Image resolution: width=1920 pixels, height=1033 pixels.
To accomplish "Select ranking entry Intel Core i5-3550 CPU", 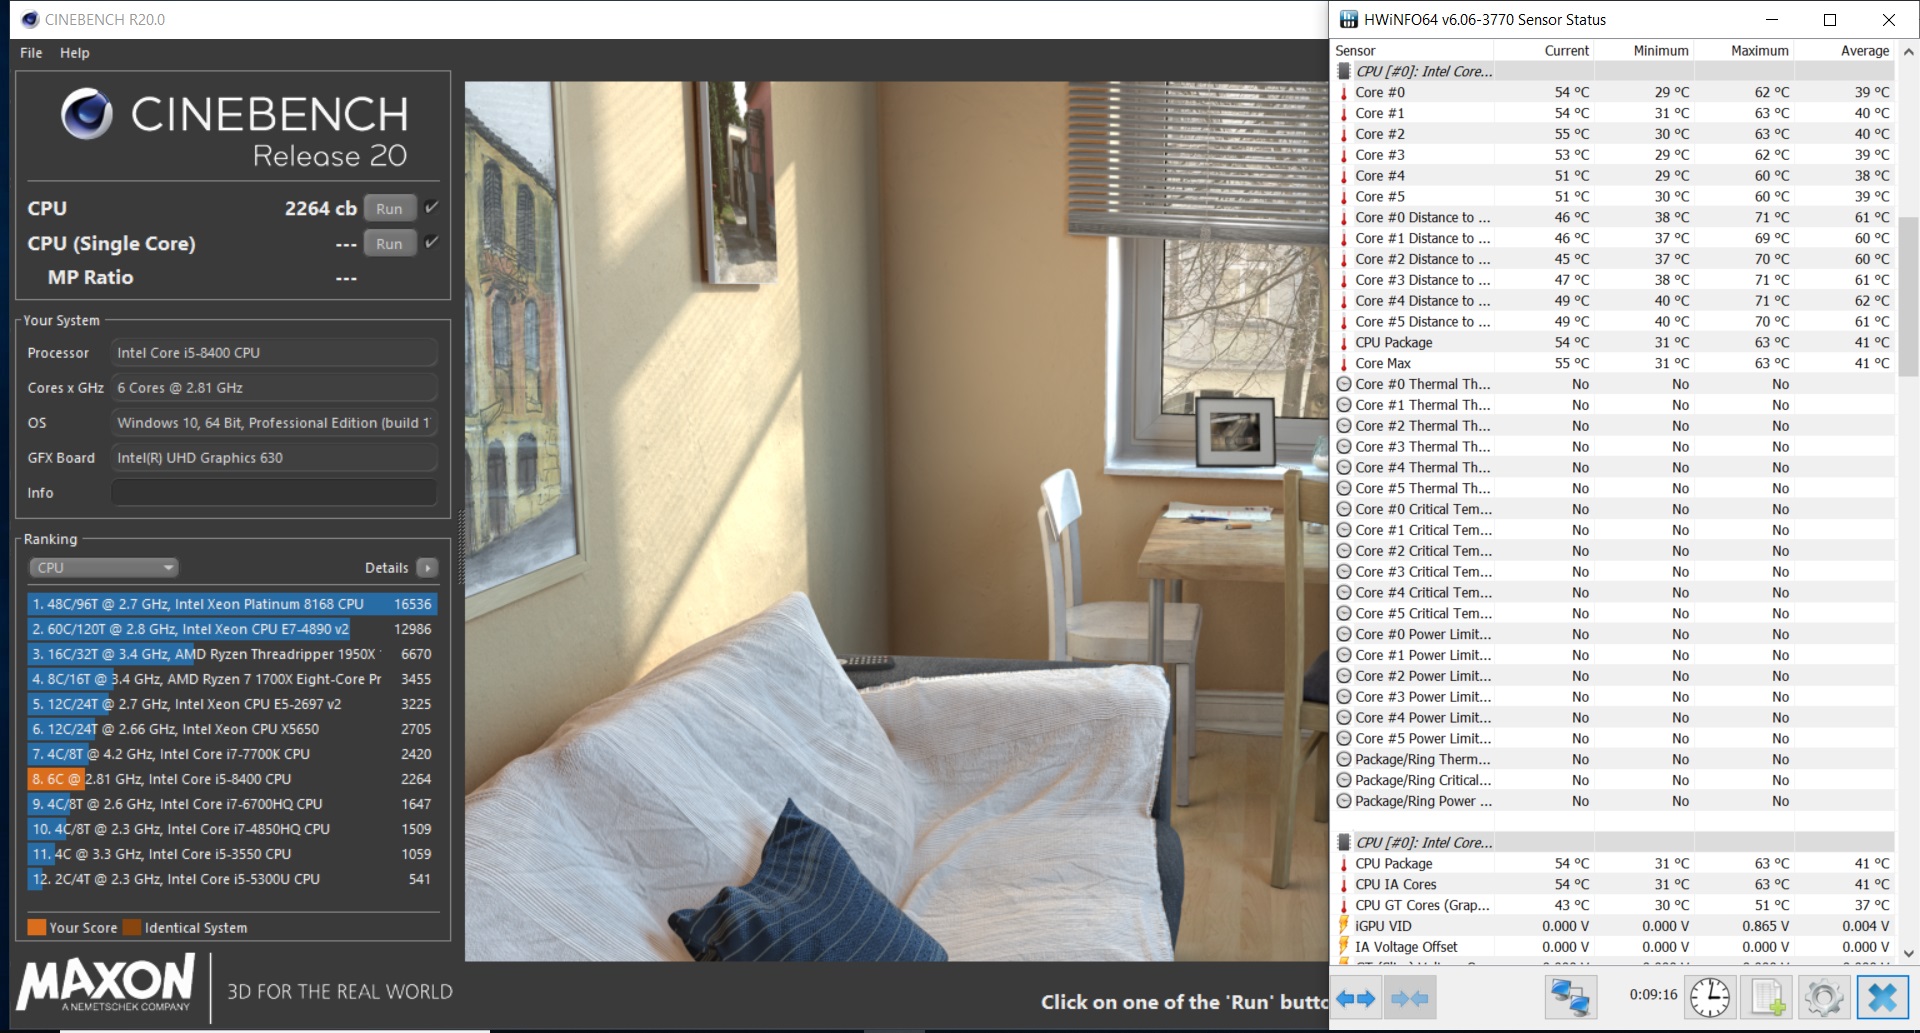I will coord(232,854).
